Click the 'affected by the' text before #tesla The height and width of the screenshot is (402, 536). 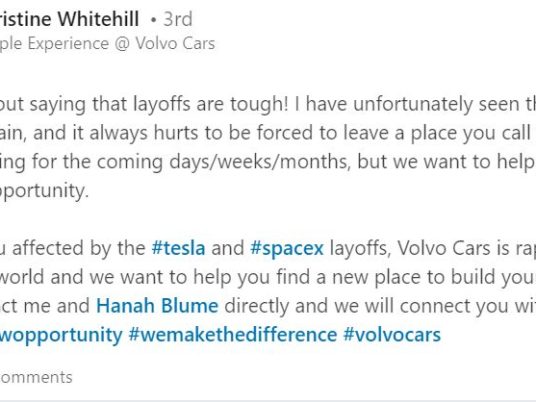tap(79, 248)
